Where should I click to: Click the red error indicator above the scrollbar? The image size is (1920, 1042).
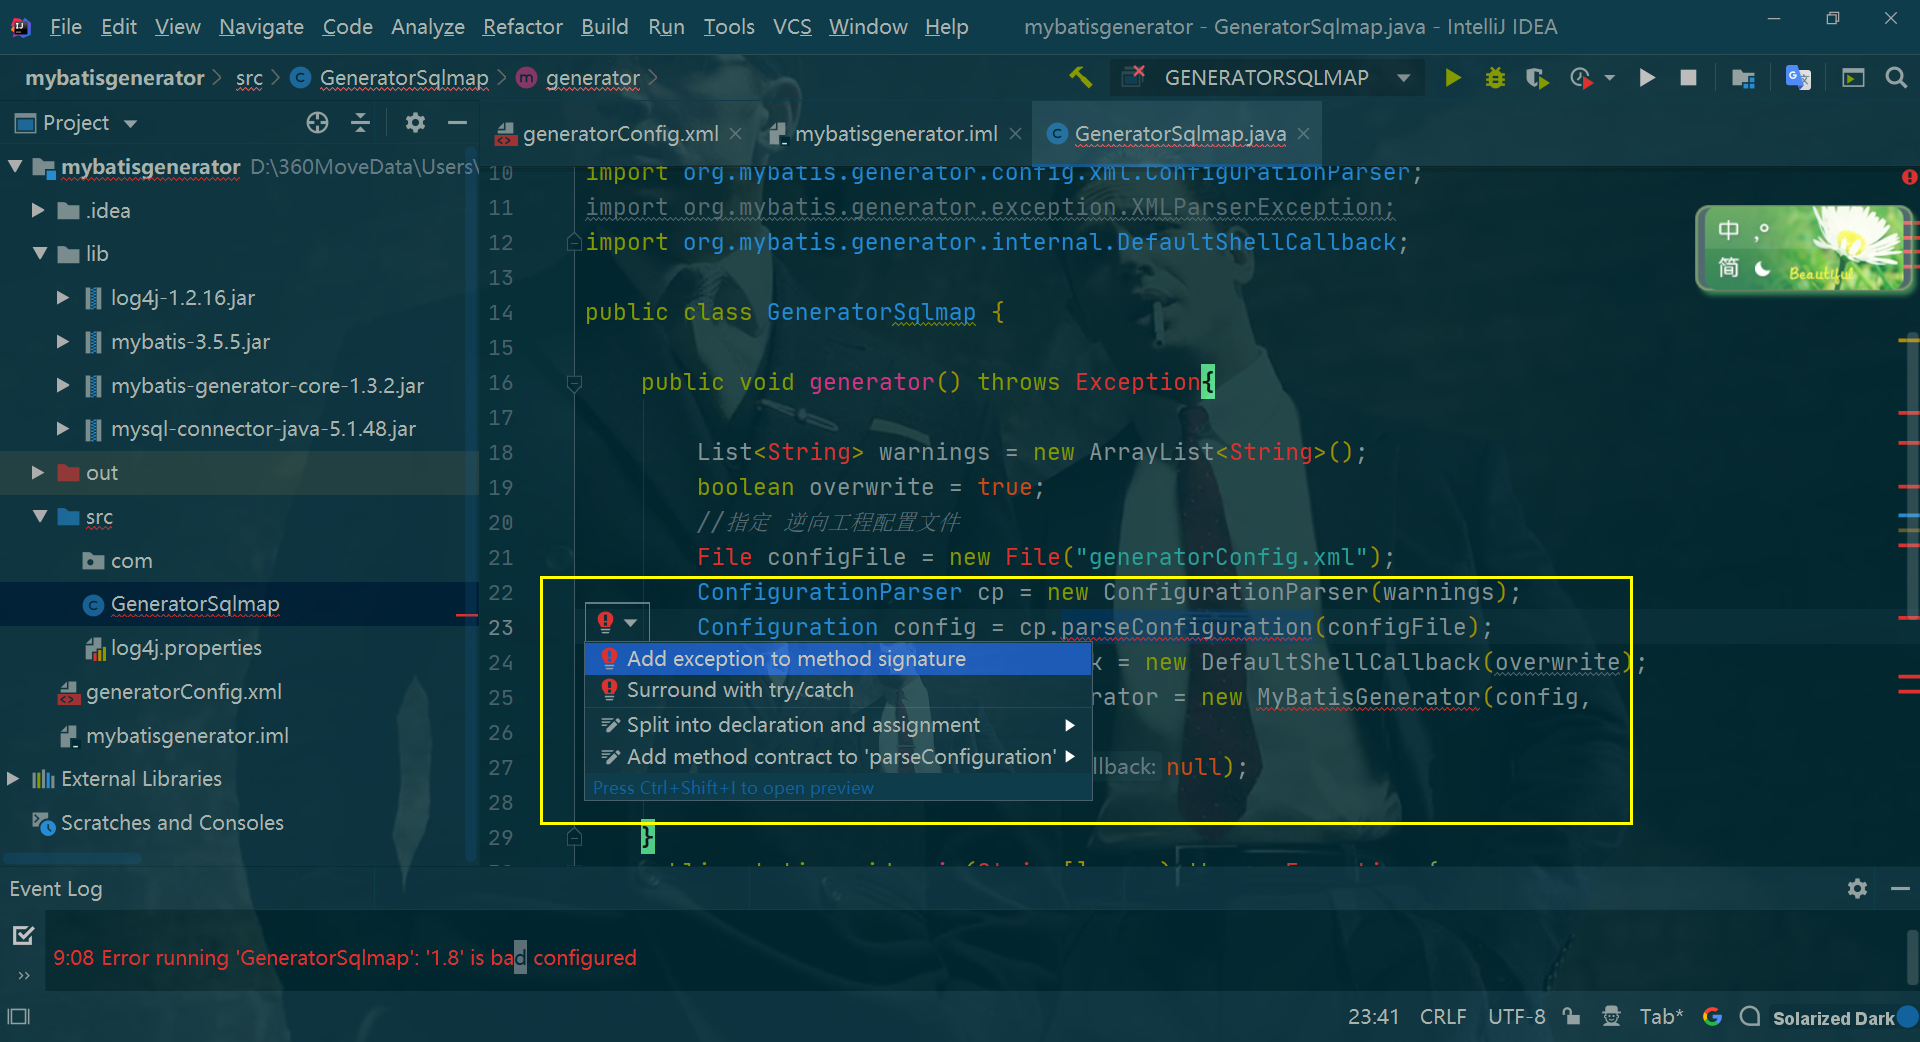(1909, 177)
